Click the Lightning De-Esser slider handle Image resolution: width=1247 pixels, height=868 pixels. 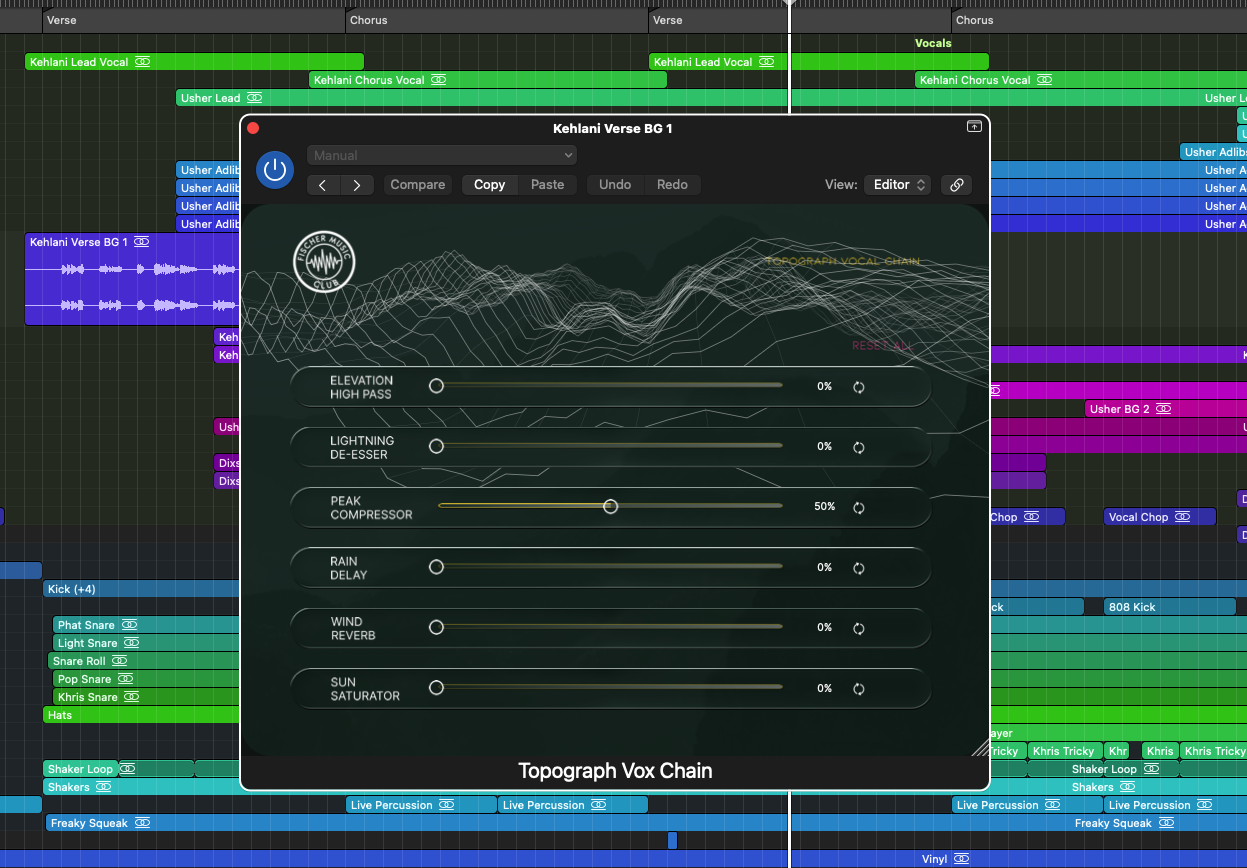[436, 446]
